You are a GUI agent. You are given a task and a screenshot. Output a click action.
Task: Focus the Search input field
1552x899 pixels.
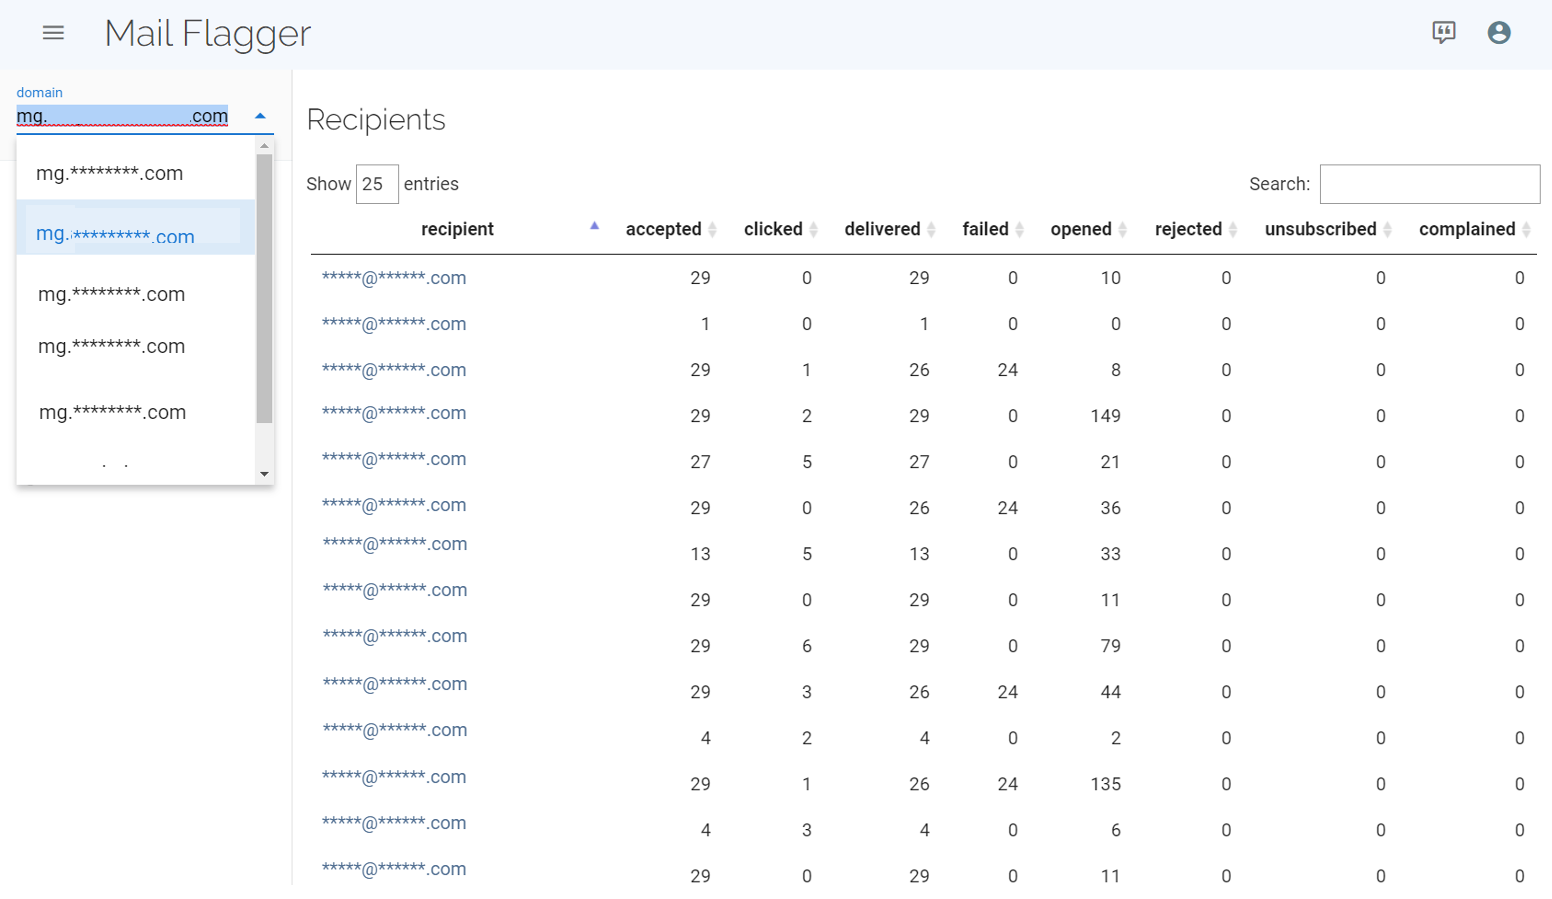point(1430,184)
